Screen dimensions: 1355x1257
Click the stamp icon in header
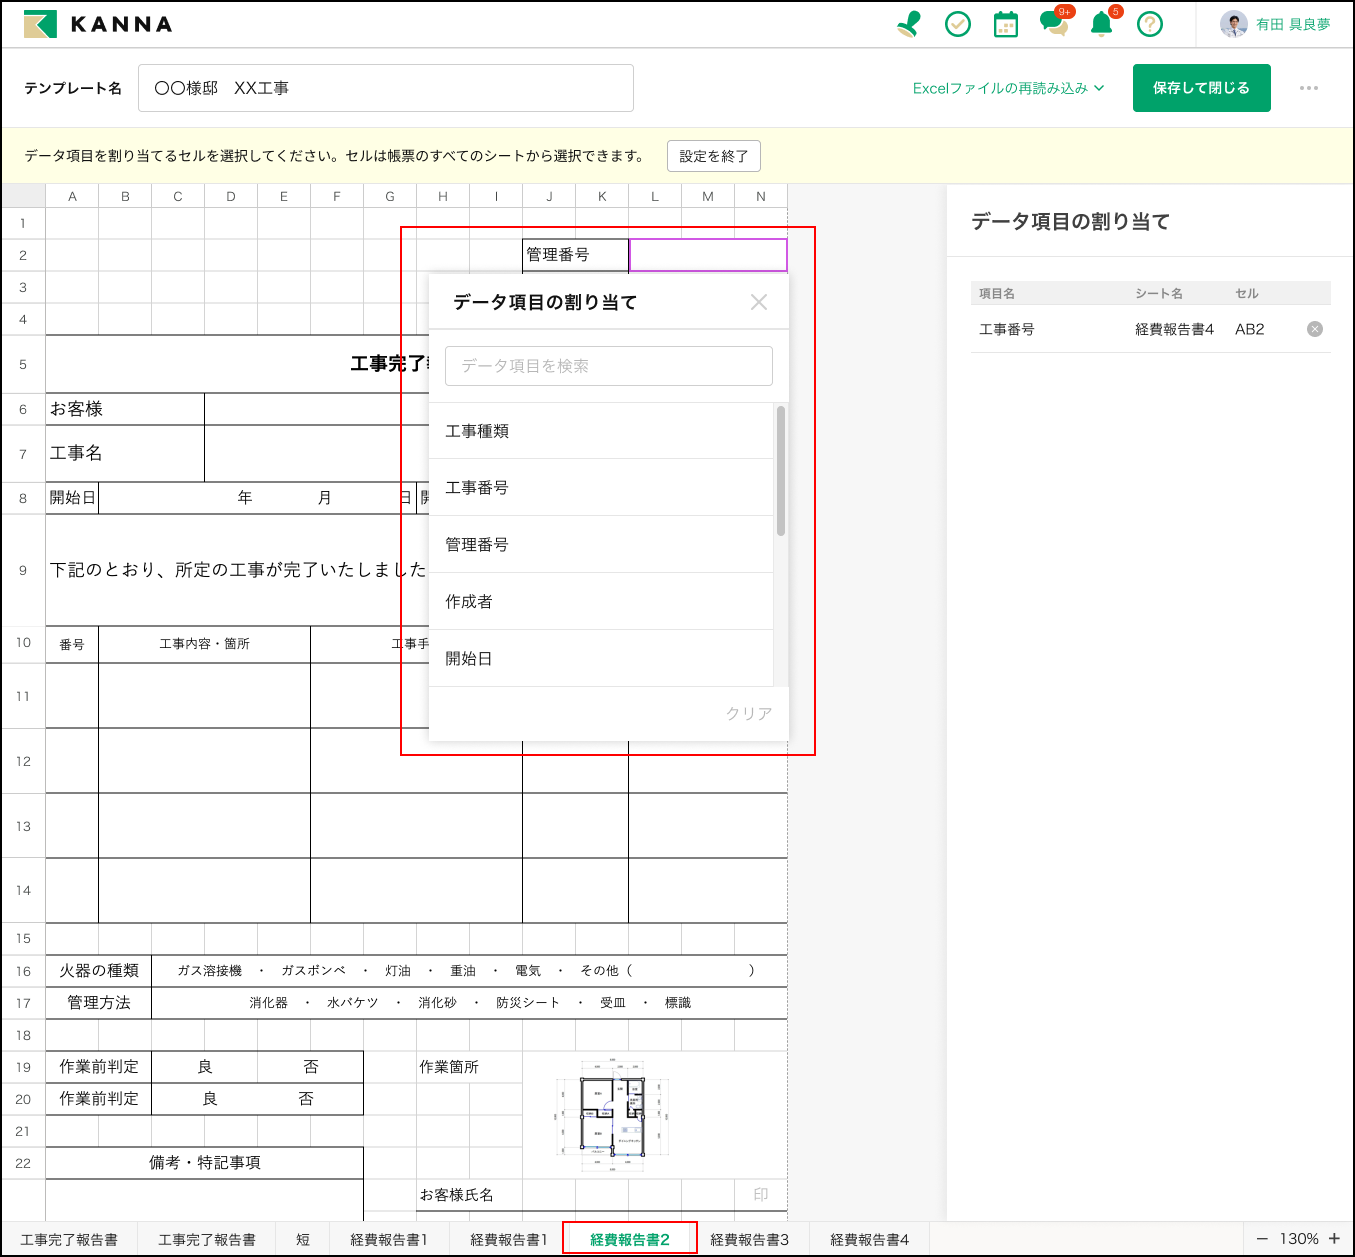click(909, 24)
